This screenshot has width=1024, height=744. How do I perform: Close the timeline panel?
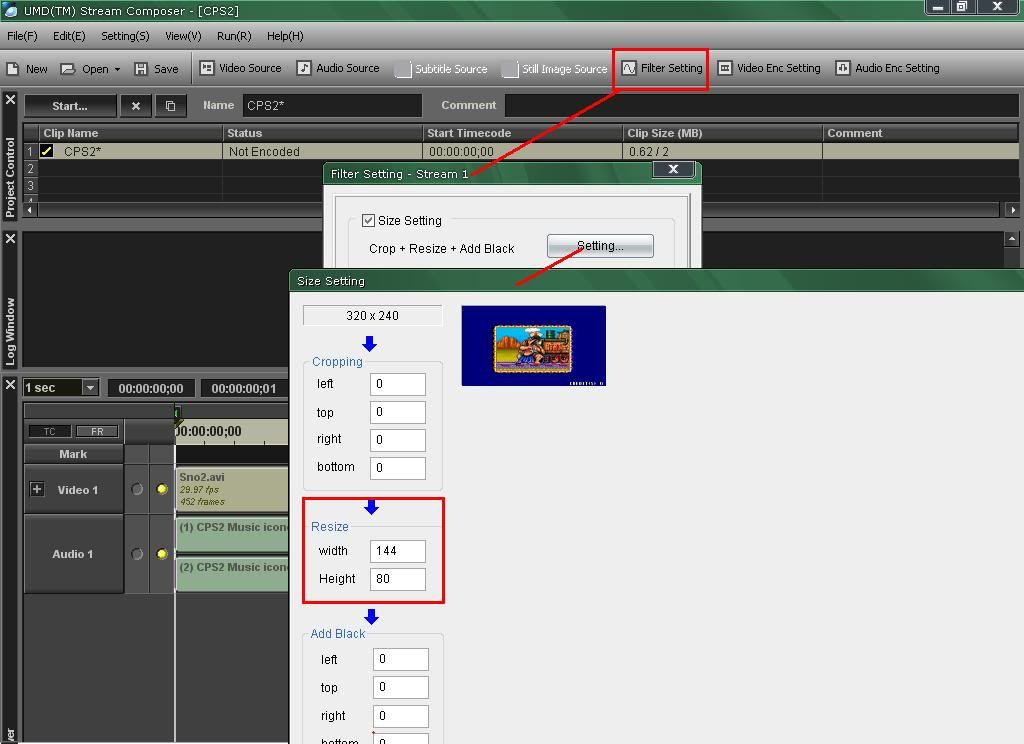[10, 385]
